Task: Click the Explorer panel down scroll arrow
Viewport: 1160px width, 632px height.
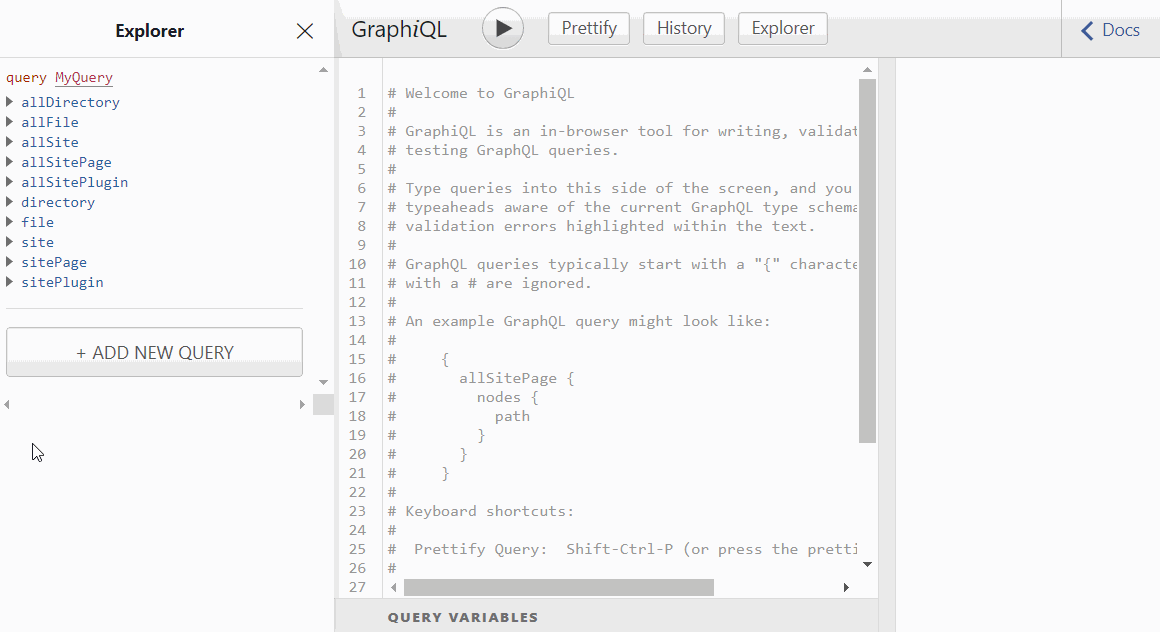Action: click(x=323, y=382)
